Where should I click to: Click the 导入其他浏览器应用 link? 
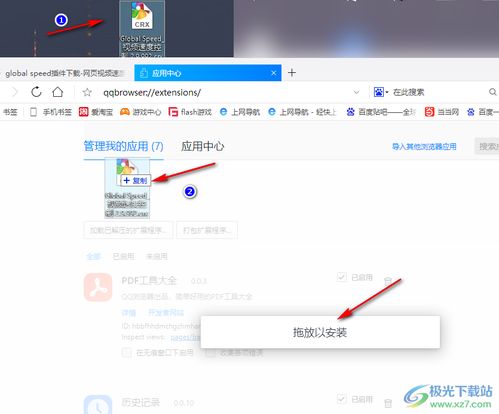[424, 146]
